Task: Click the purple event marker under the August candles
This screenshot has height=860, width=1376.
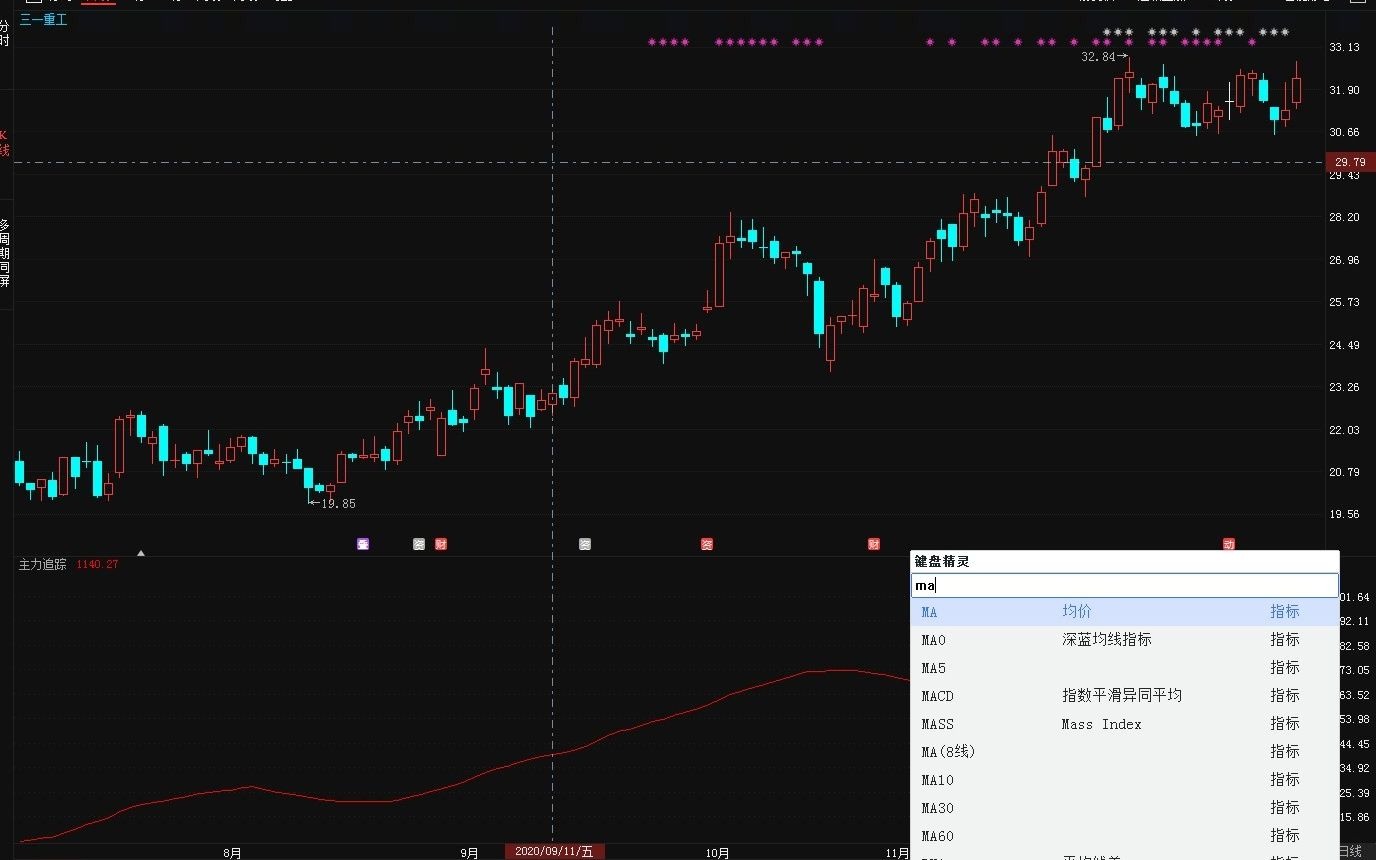Action: [x=363, y=544]
